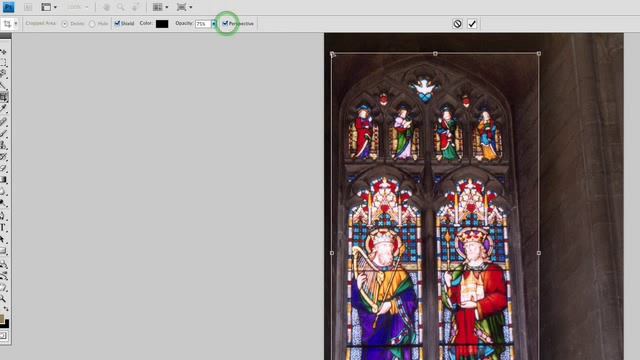Click the Crop tool preset icon in options bar
The image size is (640, 360).
coord(7,24)
